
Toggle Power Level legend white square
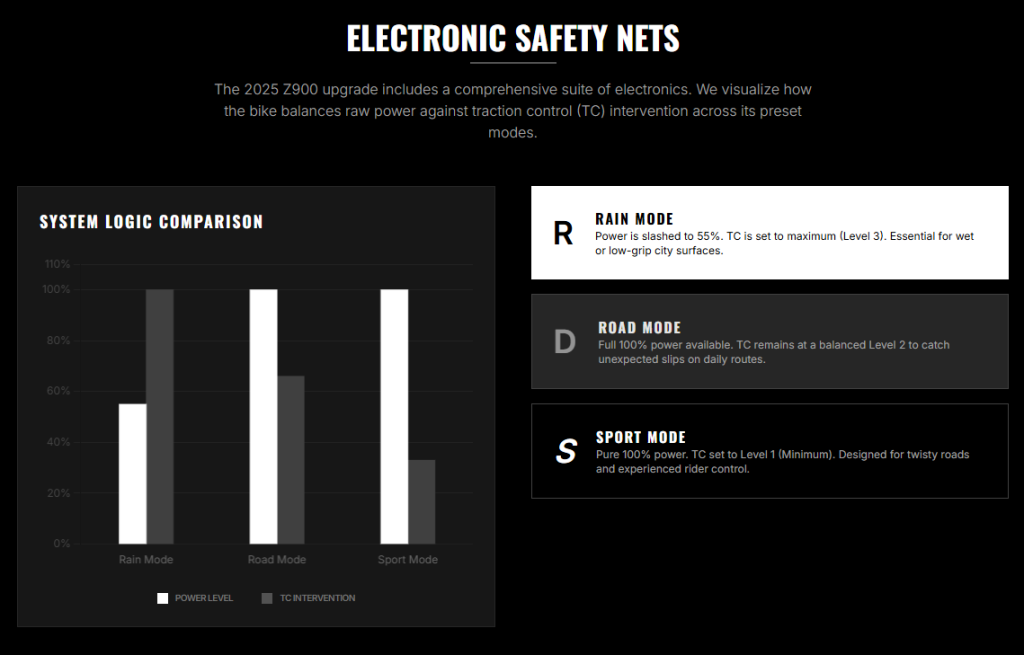(x=163, y=598)
